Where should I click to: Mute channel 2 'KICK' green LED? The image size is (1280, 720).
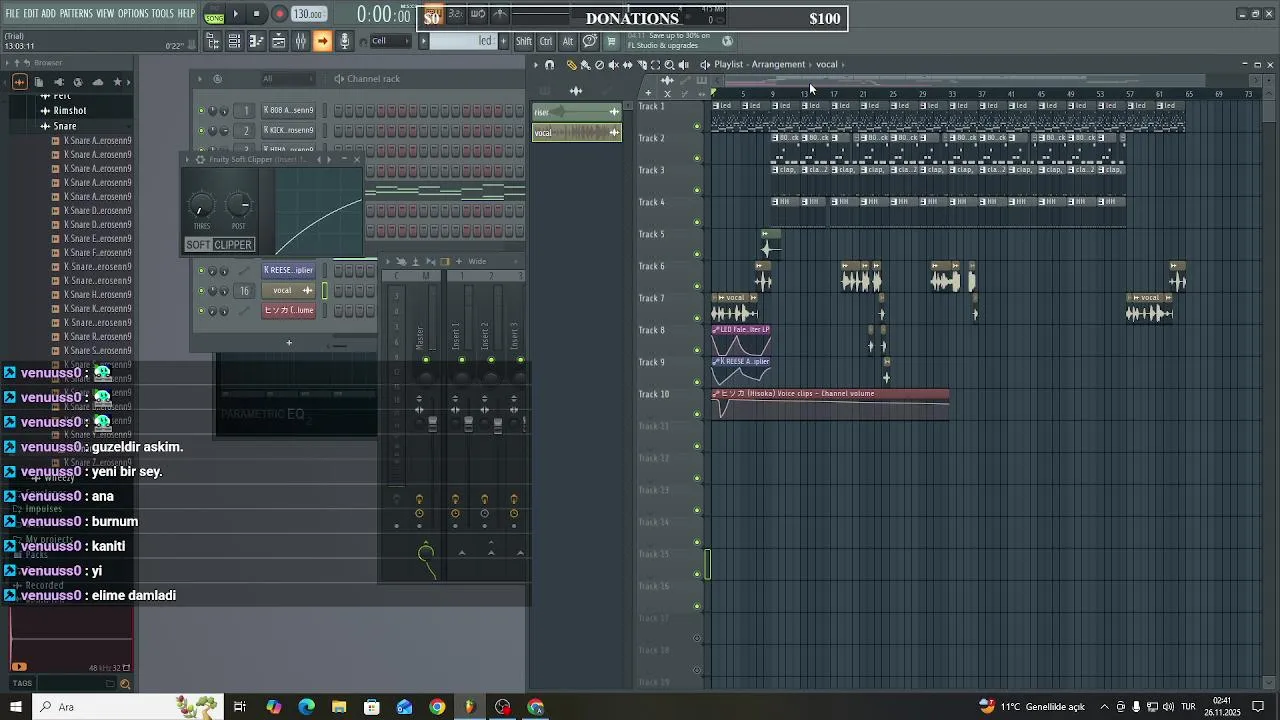tap(201, 131)
